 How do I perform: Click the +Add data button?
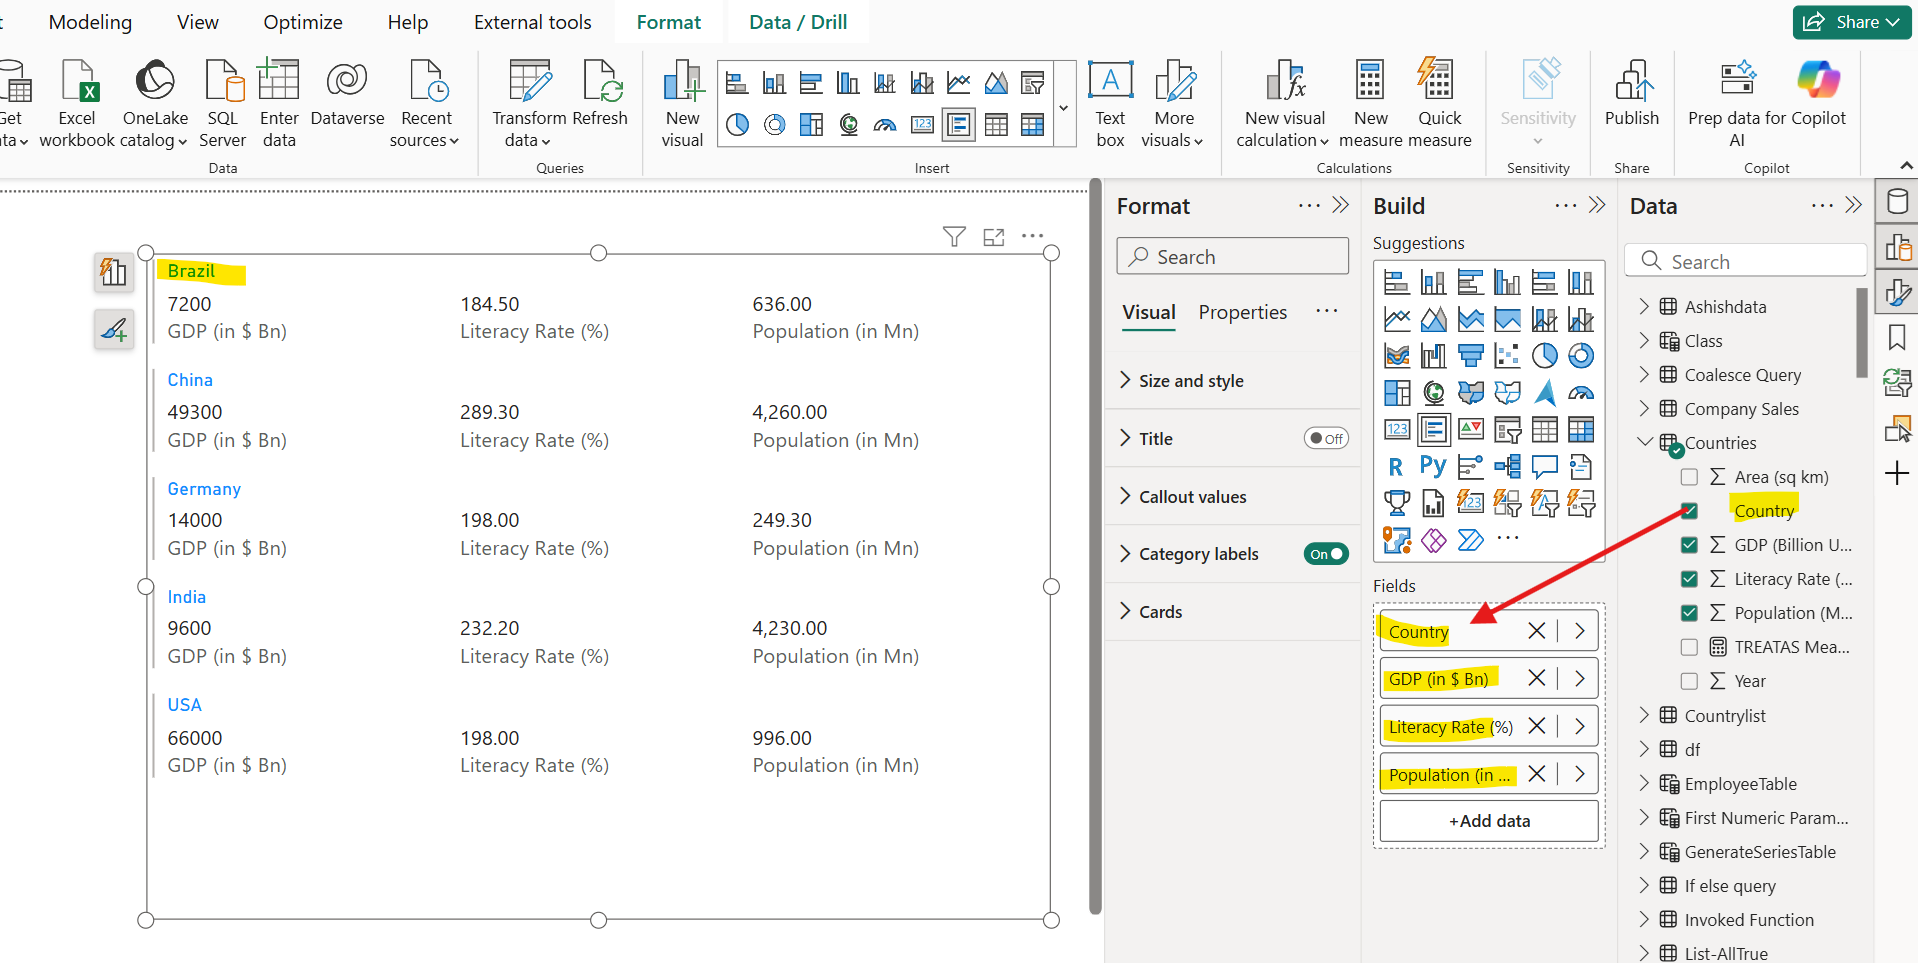coord(1488,820)
